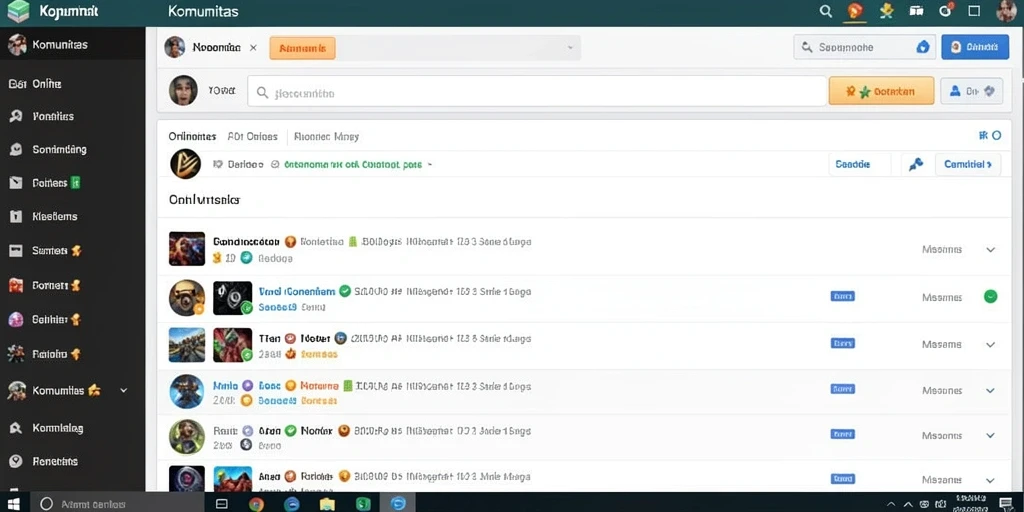
Task: Click the yellow figure icon in top header
Action: coord(886,11)
